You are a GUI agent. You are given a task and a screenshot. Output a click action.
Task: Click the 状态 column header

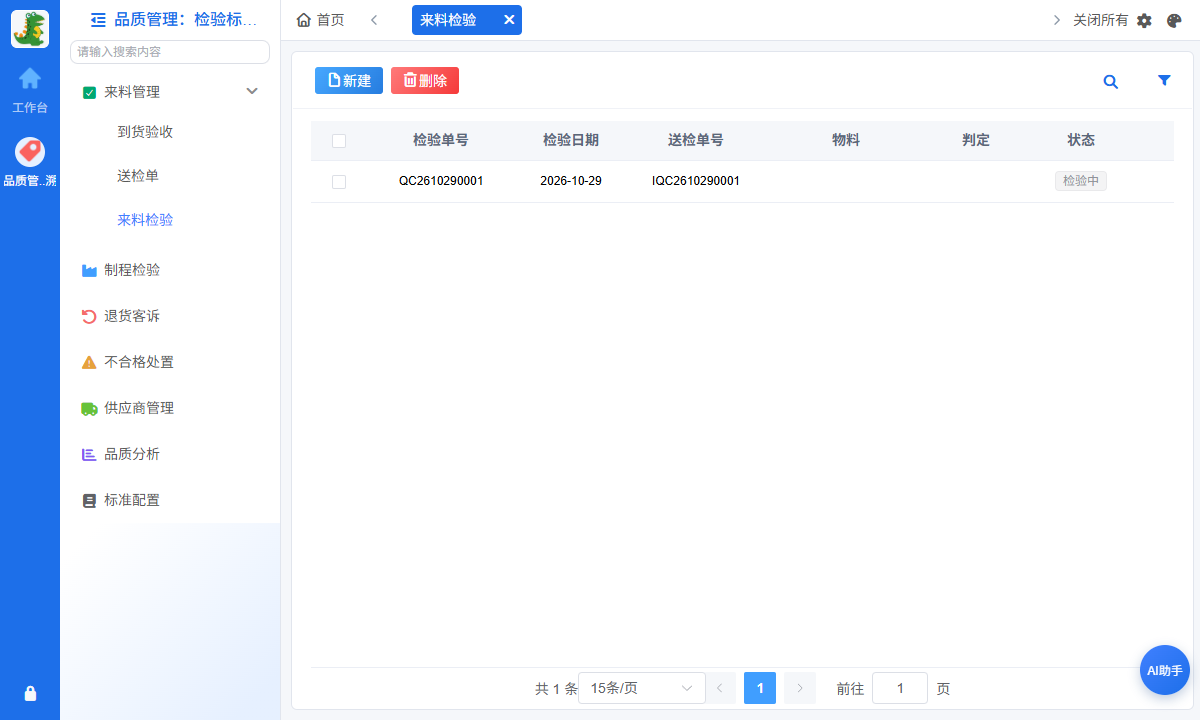(1081, 141)
